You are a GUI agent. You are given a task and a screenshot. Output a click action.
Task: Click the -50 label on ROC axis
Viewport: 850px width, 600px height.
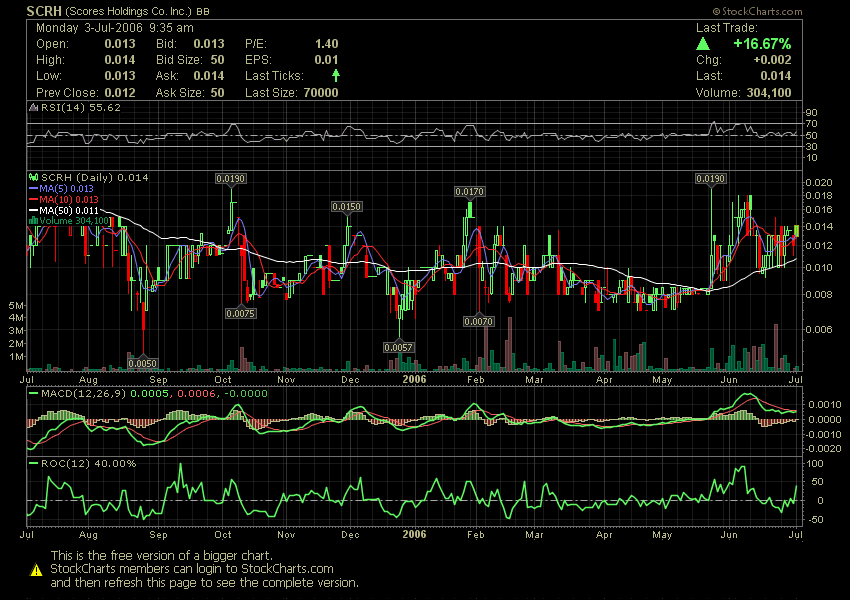click(x=816, y=519)
